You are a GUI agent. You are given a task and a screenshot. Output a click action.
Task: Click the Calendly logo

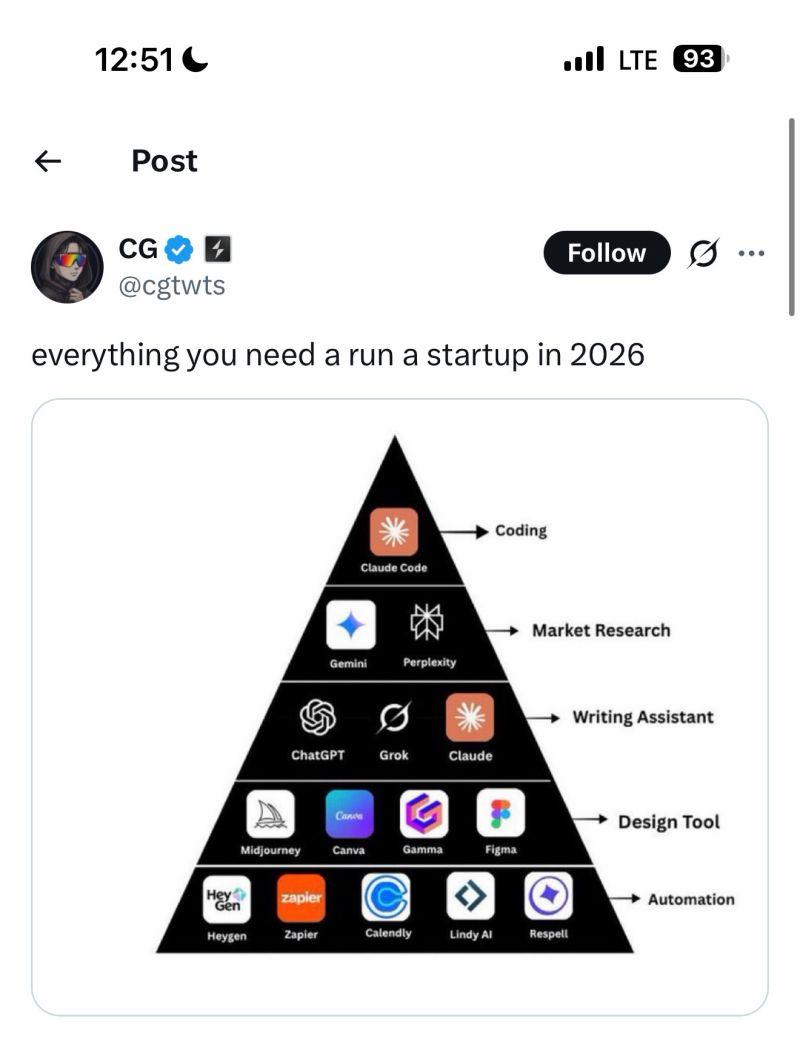pyautogui.click(x=385, y=897)
